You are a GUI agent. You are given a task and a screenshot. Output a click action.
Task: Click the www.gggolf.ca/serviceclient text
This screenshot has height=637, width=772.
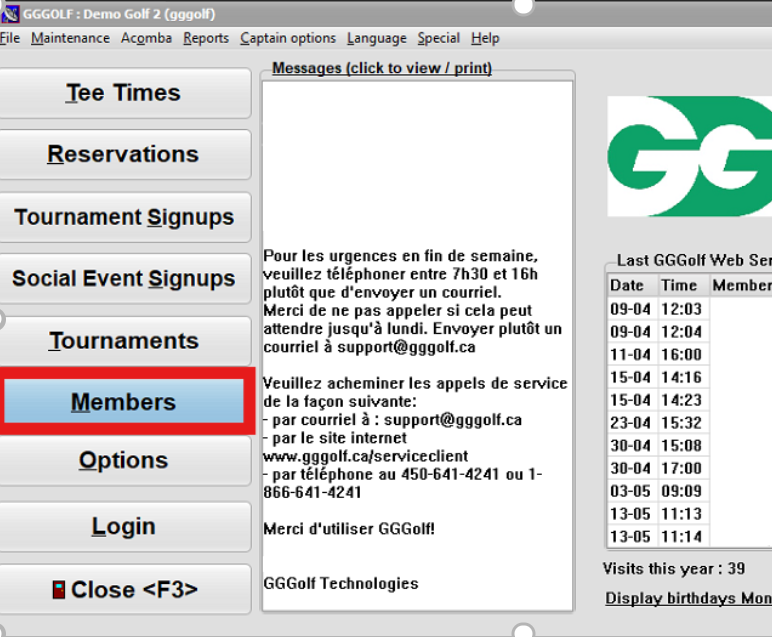coord(366,456)
